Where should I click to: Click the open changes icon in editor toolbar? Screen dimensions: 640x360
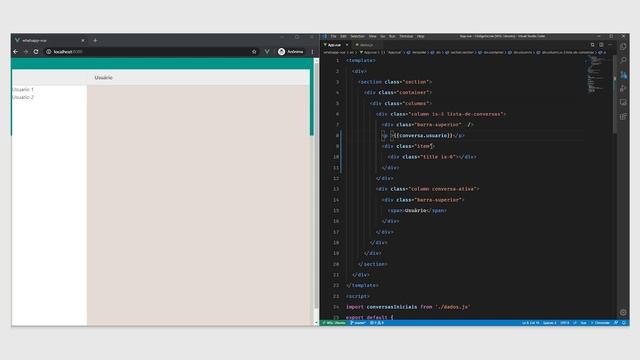tap(592, 45)
